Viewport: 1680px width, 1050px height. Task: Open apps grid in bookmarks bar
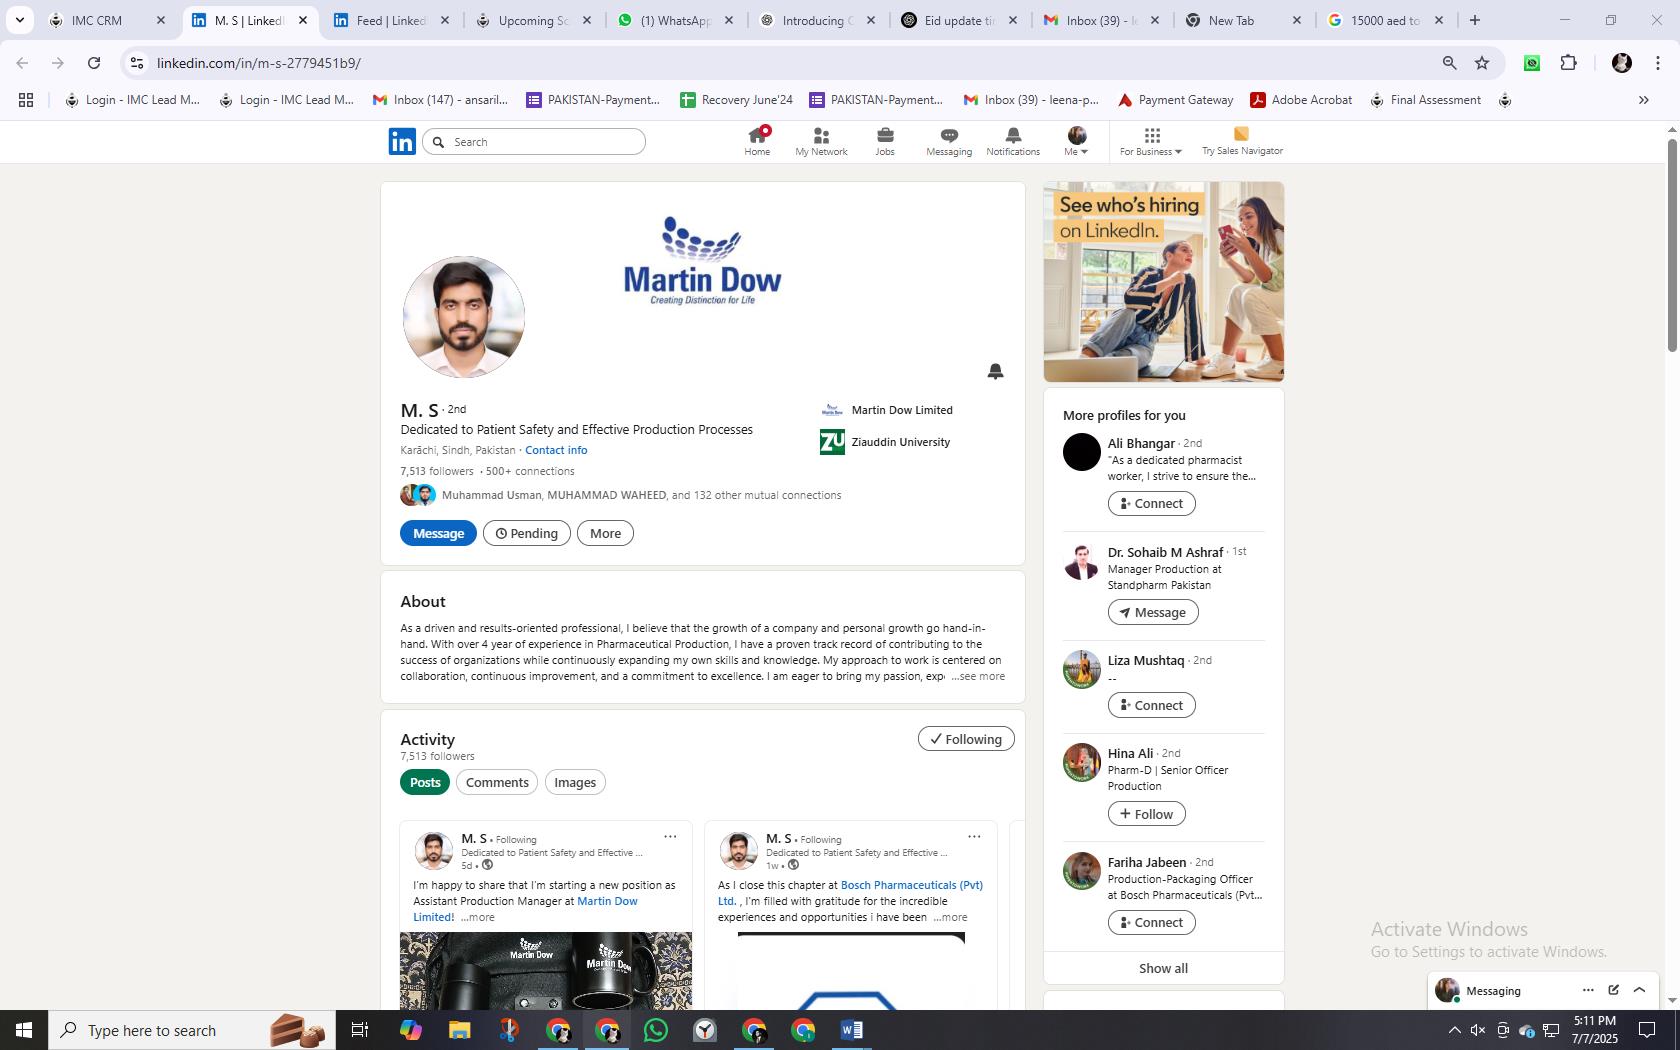[26, 100]
